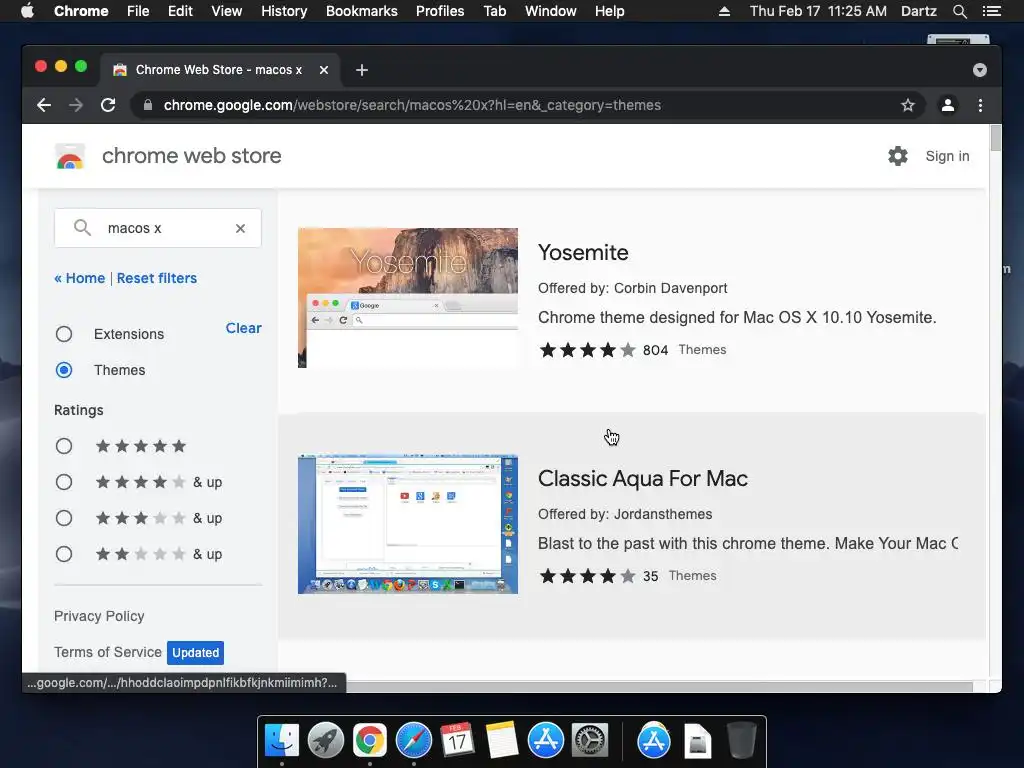Click the address bar URL
Viewport: 1024px width, 768px height.
pos(412,105)
